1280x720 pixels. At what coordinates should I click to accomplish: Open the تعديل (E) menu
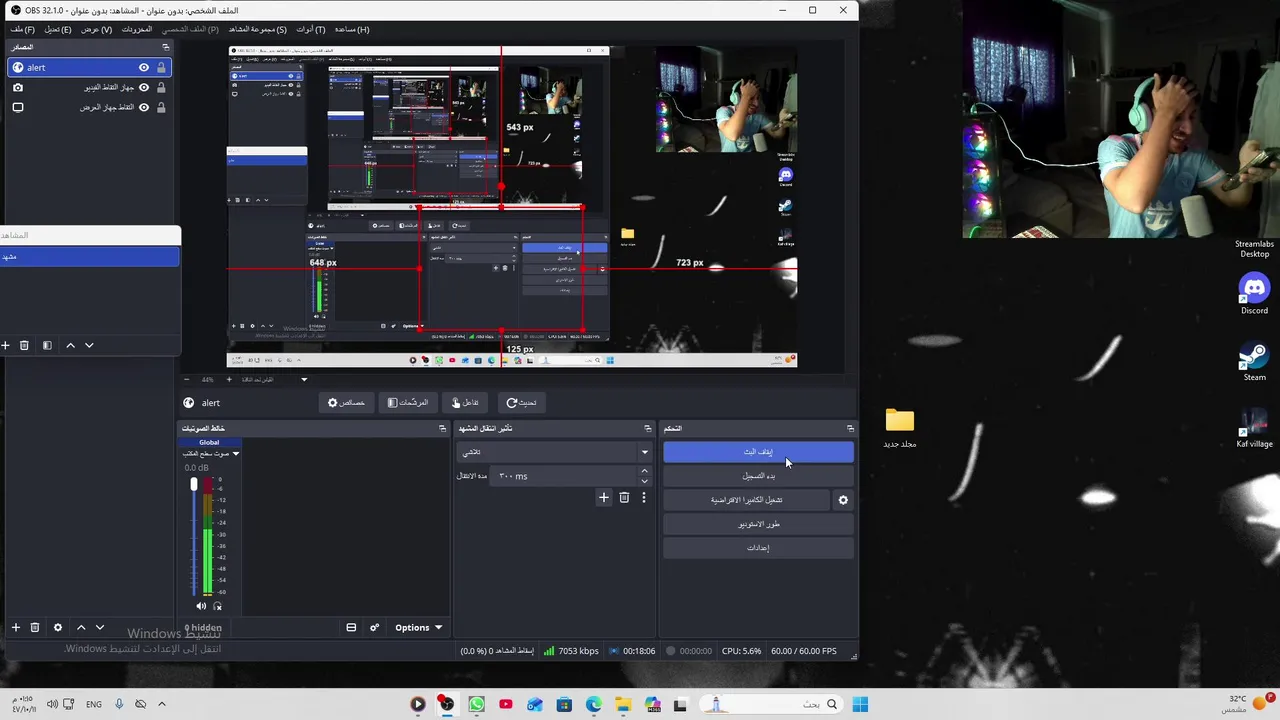pos(58,29)
